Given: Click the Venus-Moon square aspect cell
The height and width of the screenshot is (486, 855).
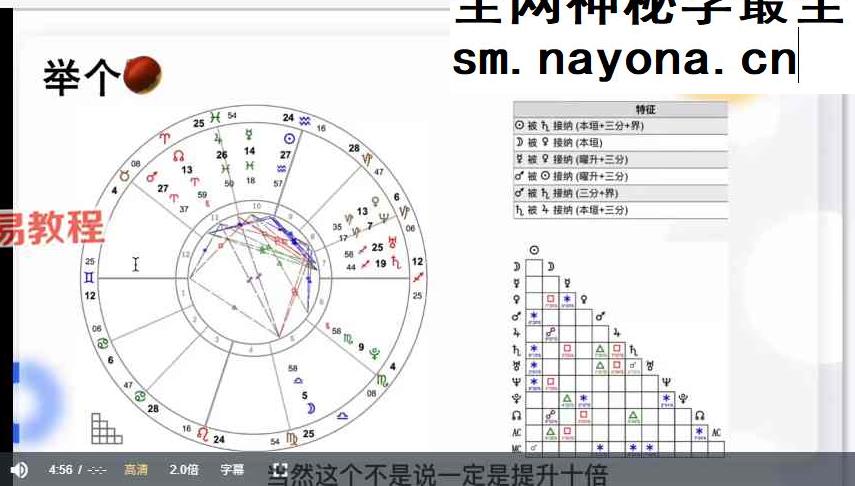Looking at the screenshot, I should tap(551, 301).
